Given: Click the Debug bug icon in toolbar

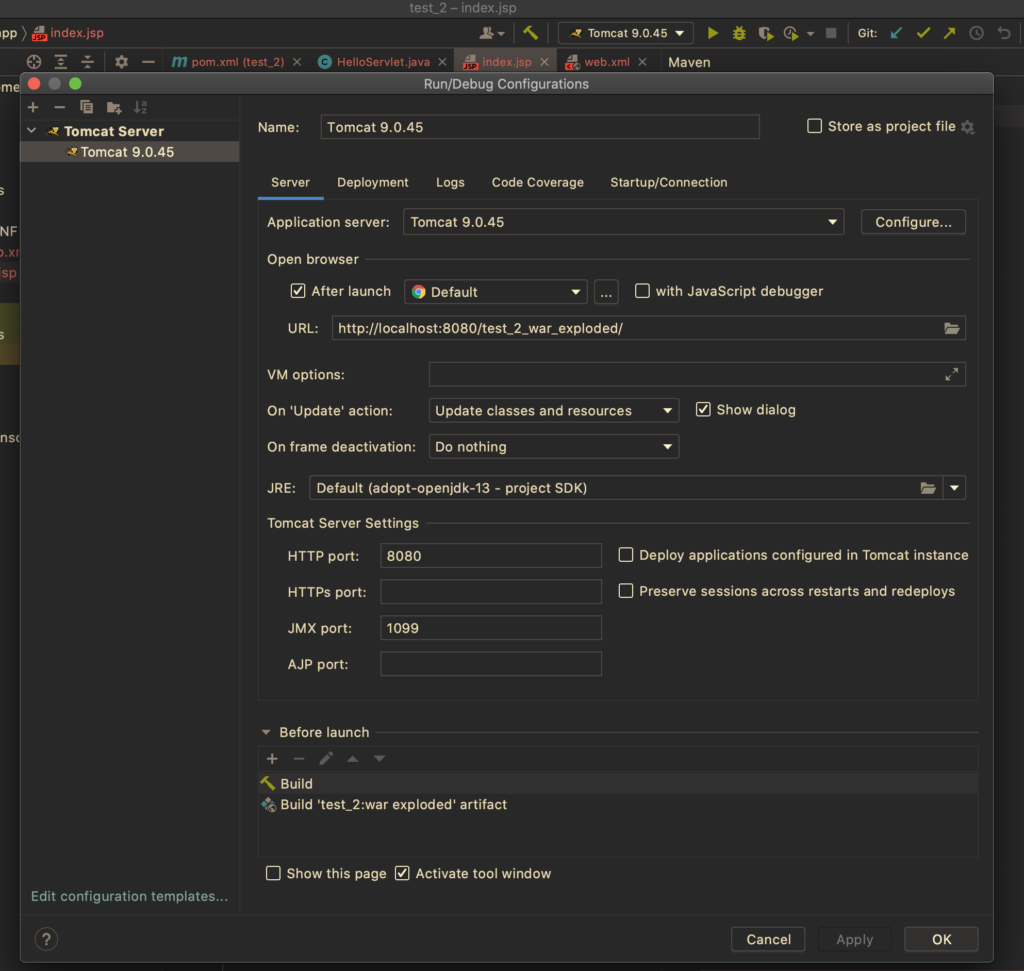Looking at the screenshot, I should pyautogui.click(x=739, y=33).
